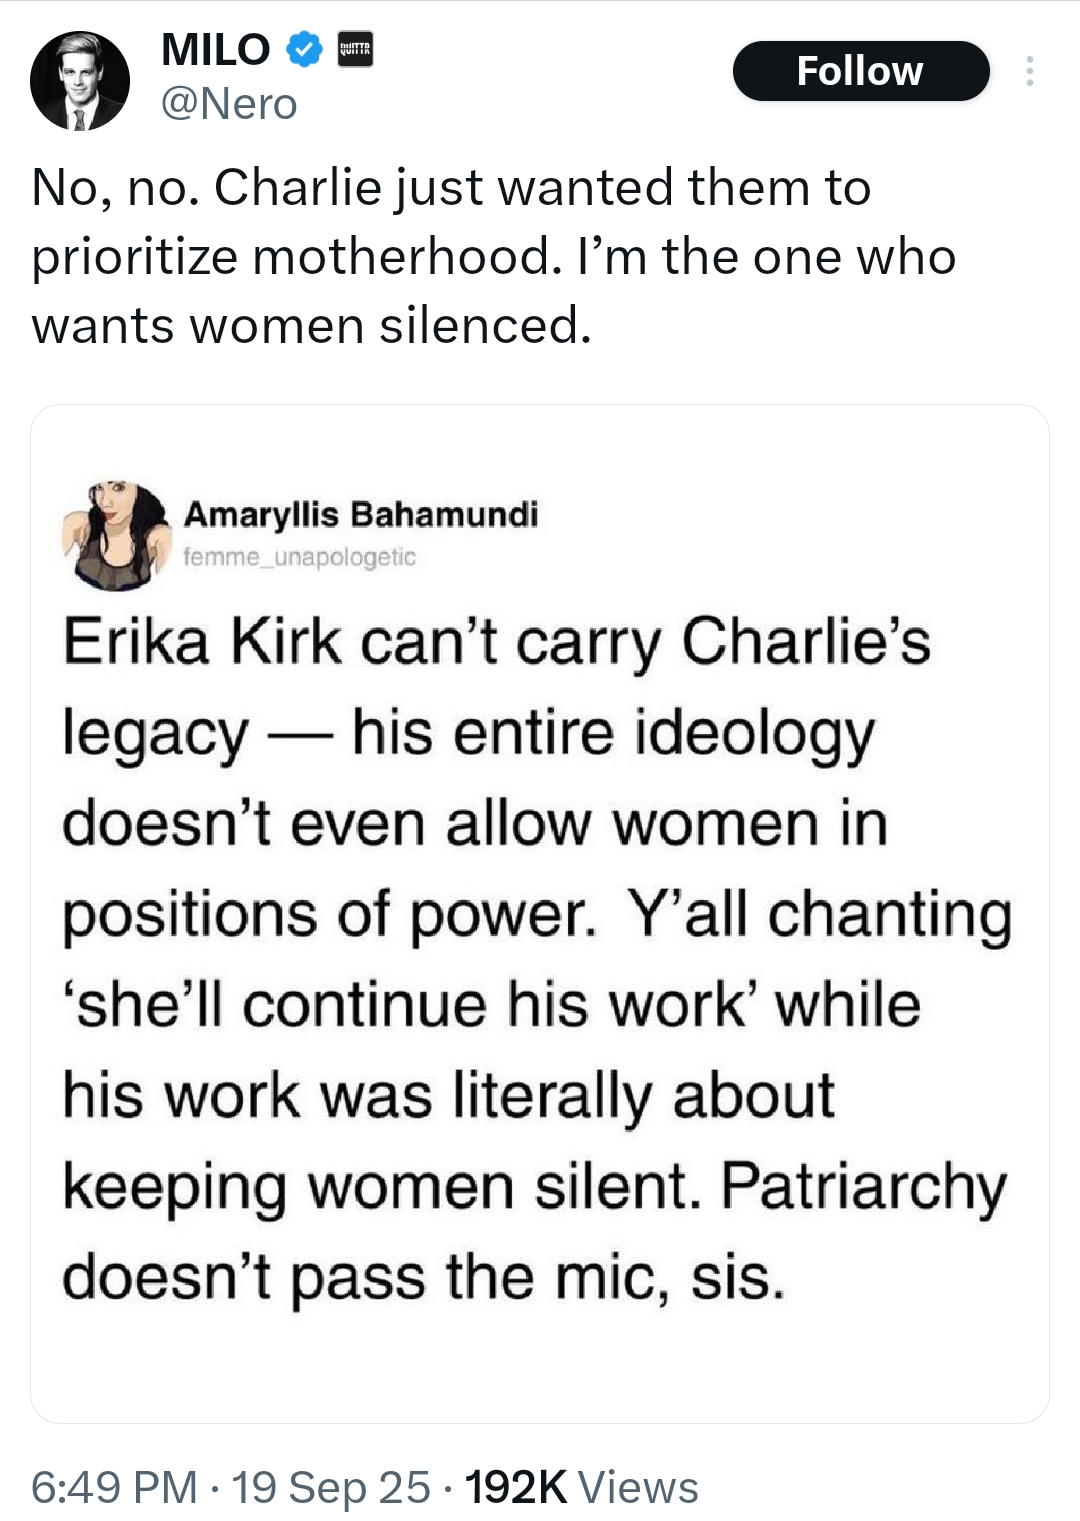Screen dimensions: 1080x1521
Task: Open the @Nero handle link
Action: coord(229,104)
